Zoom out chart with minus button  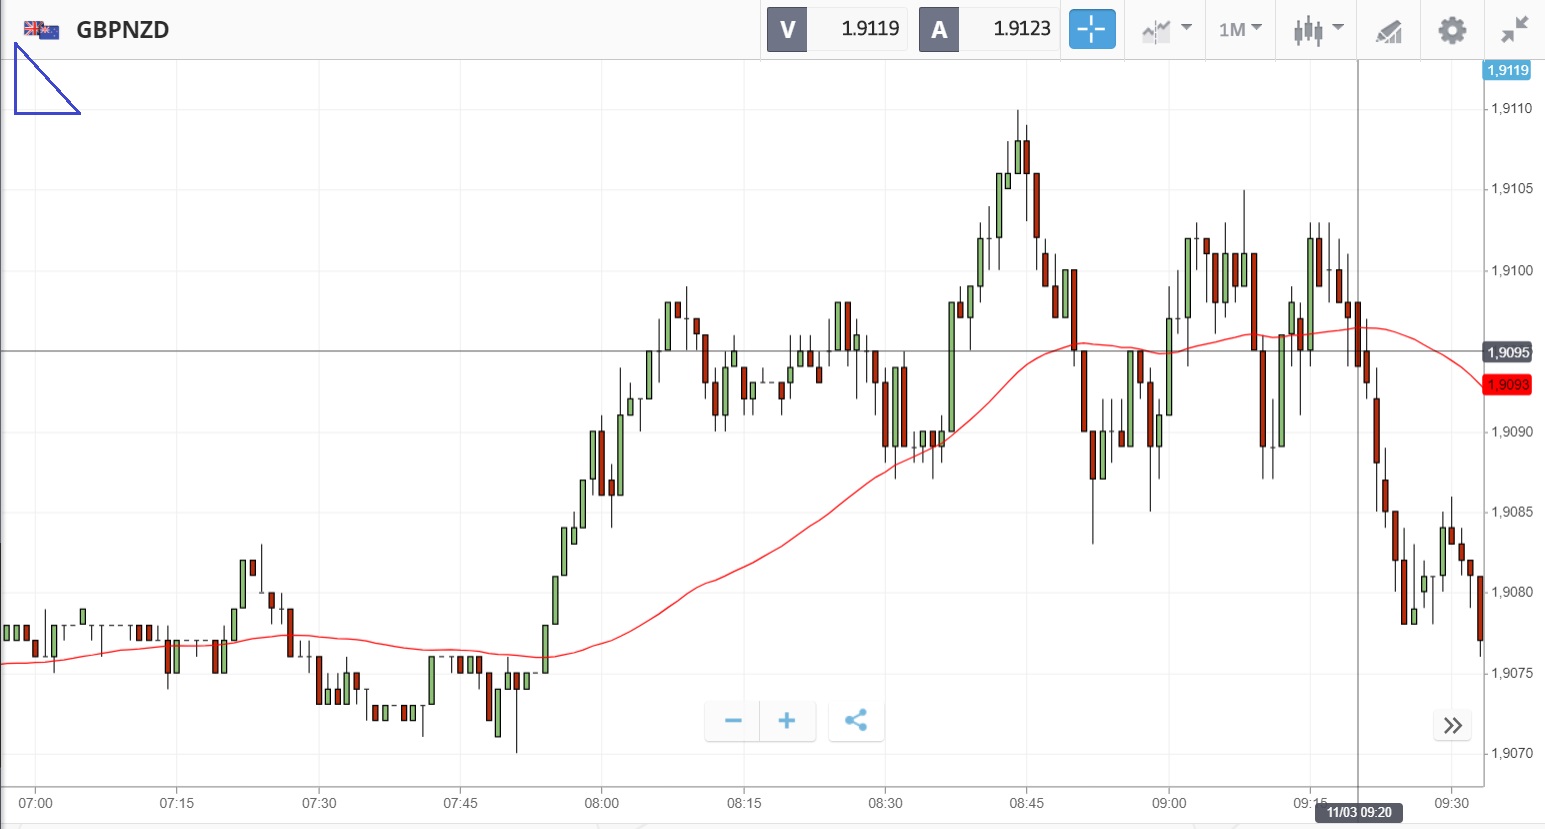pyautogui.click(x=733, y=721)
